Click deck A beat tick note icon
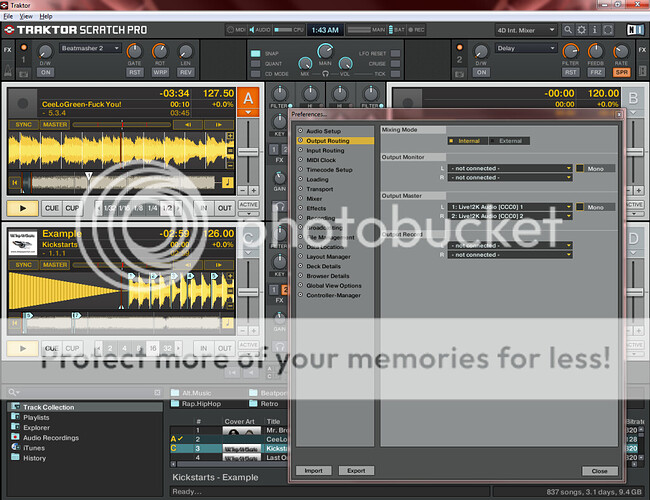This screenshot has height=500, width=650. coord(228,182)
